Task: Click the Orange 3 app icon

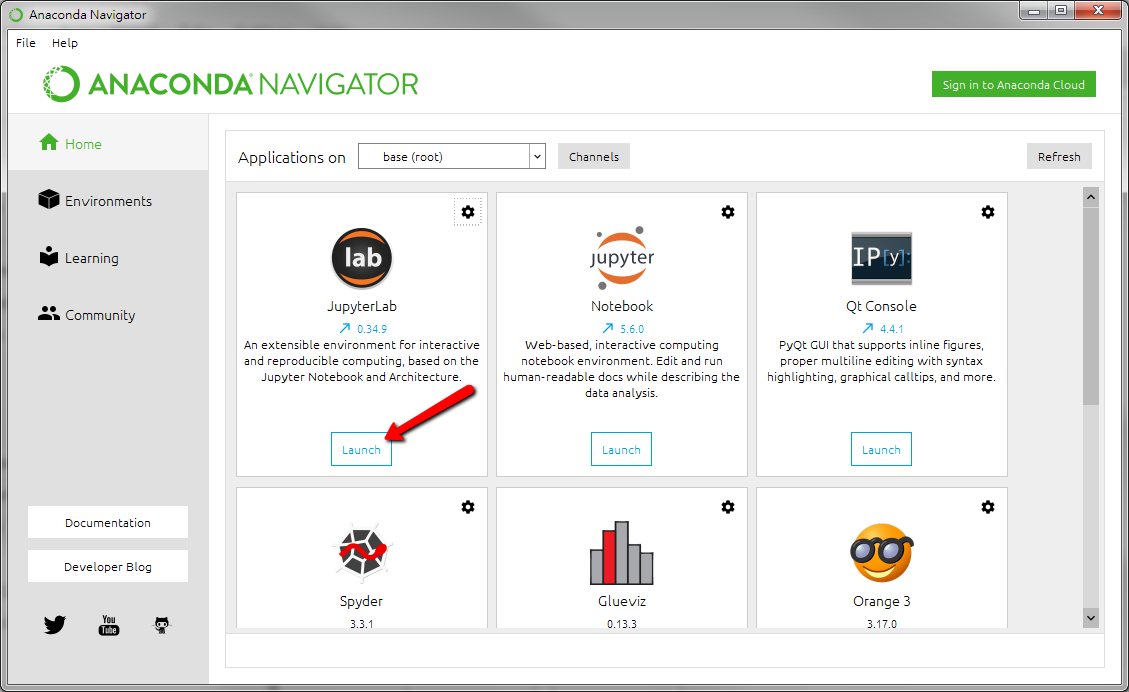Action: click(x=881, y=552)
